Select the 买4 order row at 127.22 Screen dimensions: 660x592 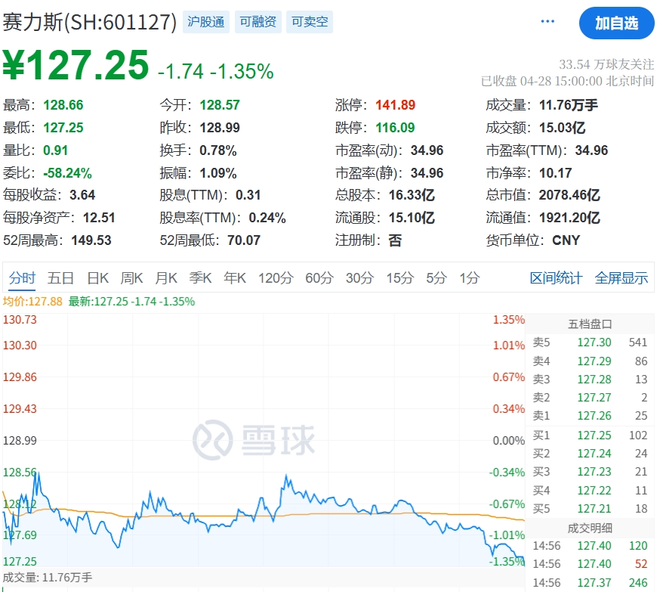click(590, 491)
